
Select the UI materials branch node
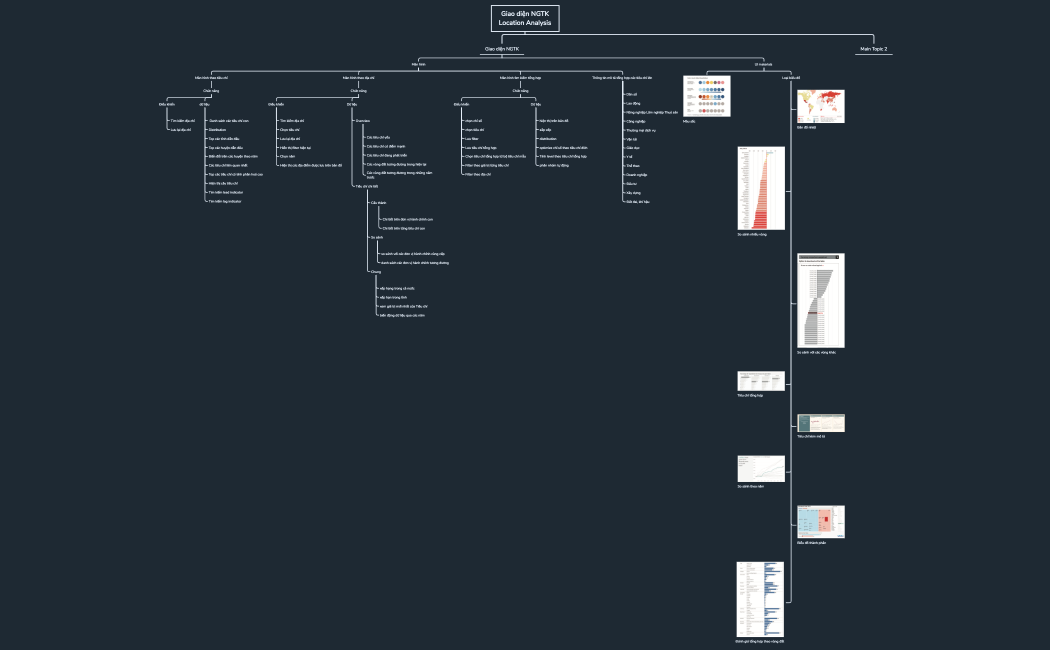762,63
